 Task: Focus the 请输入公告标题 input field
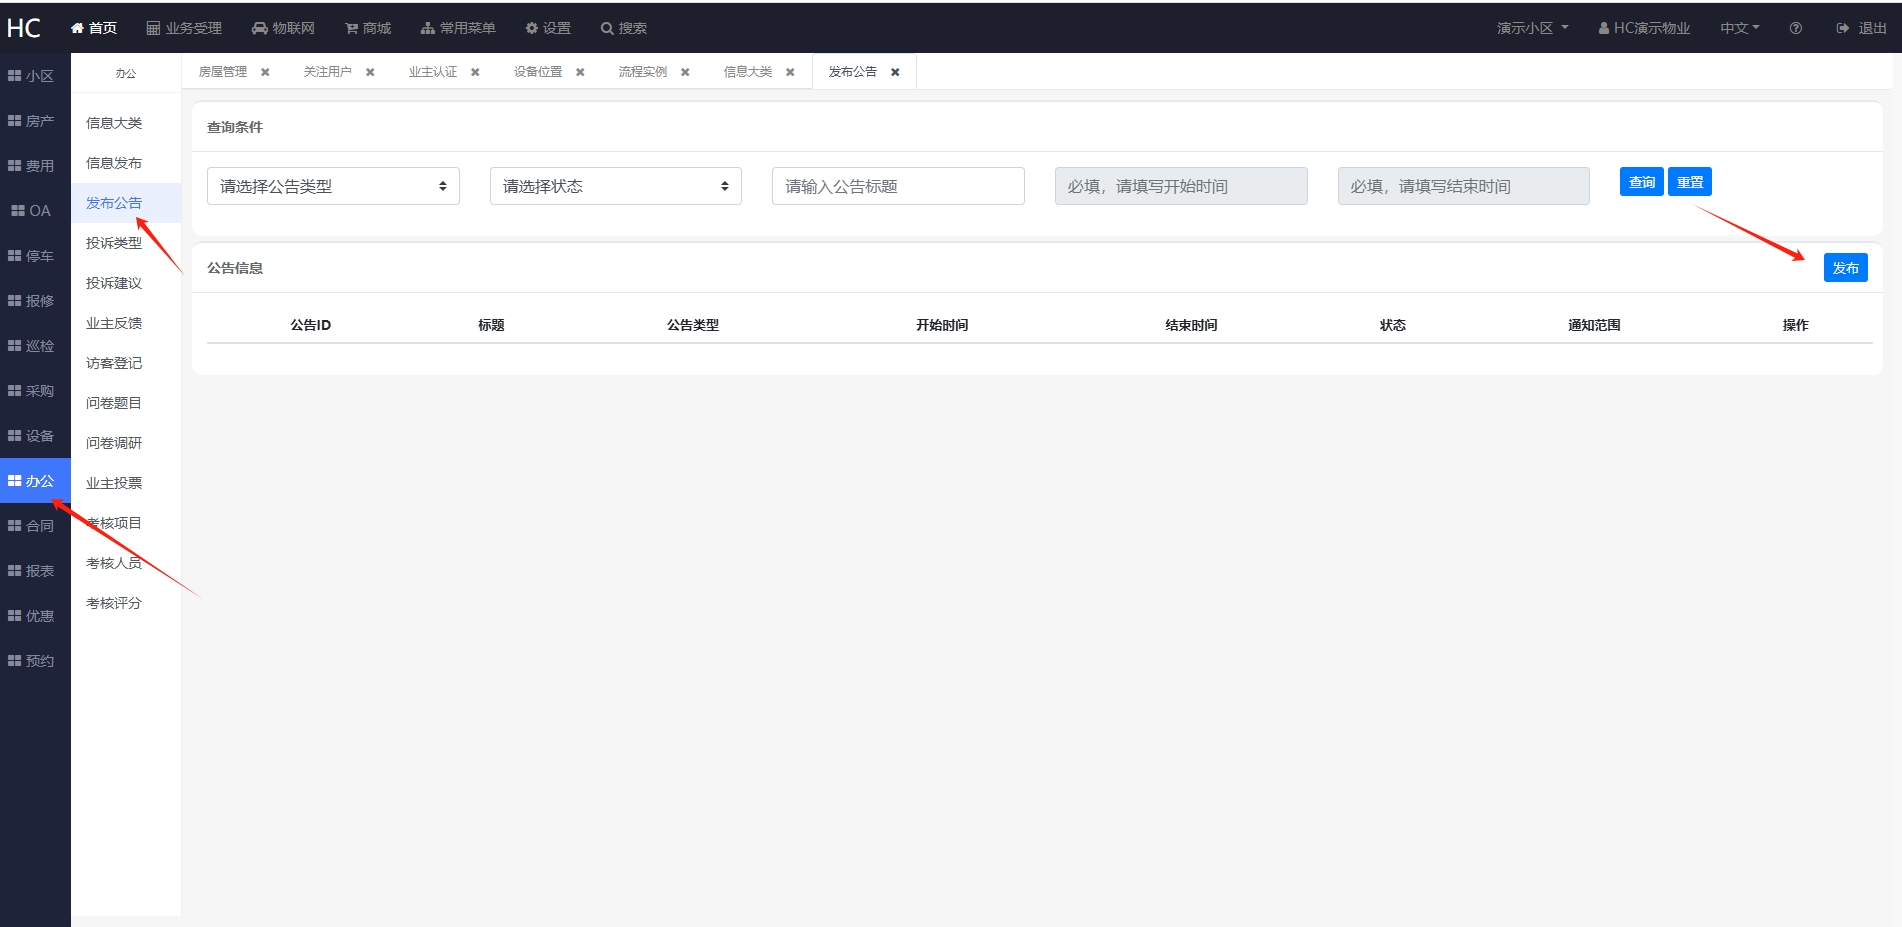click(x=898, y=186)
